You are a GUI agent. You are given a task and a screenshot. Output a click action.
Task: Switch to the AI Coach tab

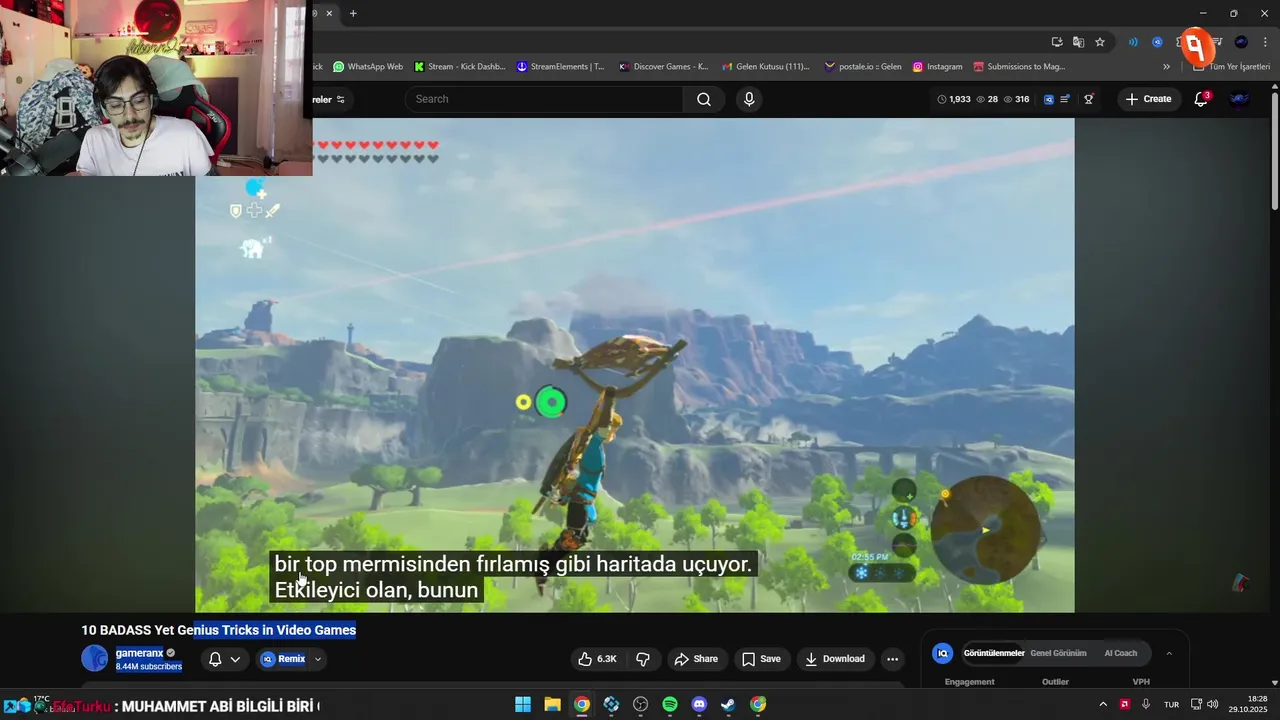1120,653
